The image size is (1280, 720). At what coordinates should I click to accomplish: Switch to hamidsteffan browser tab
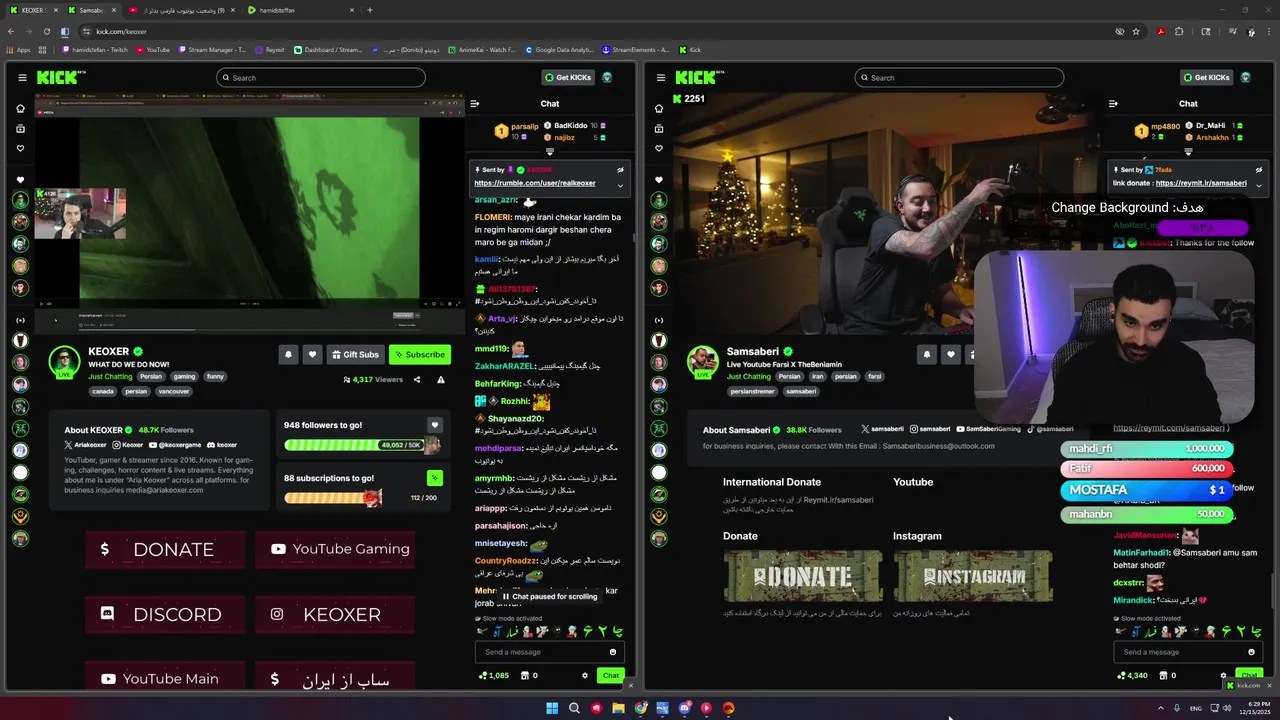[300, 10]
